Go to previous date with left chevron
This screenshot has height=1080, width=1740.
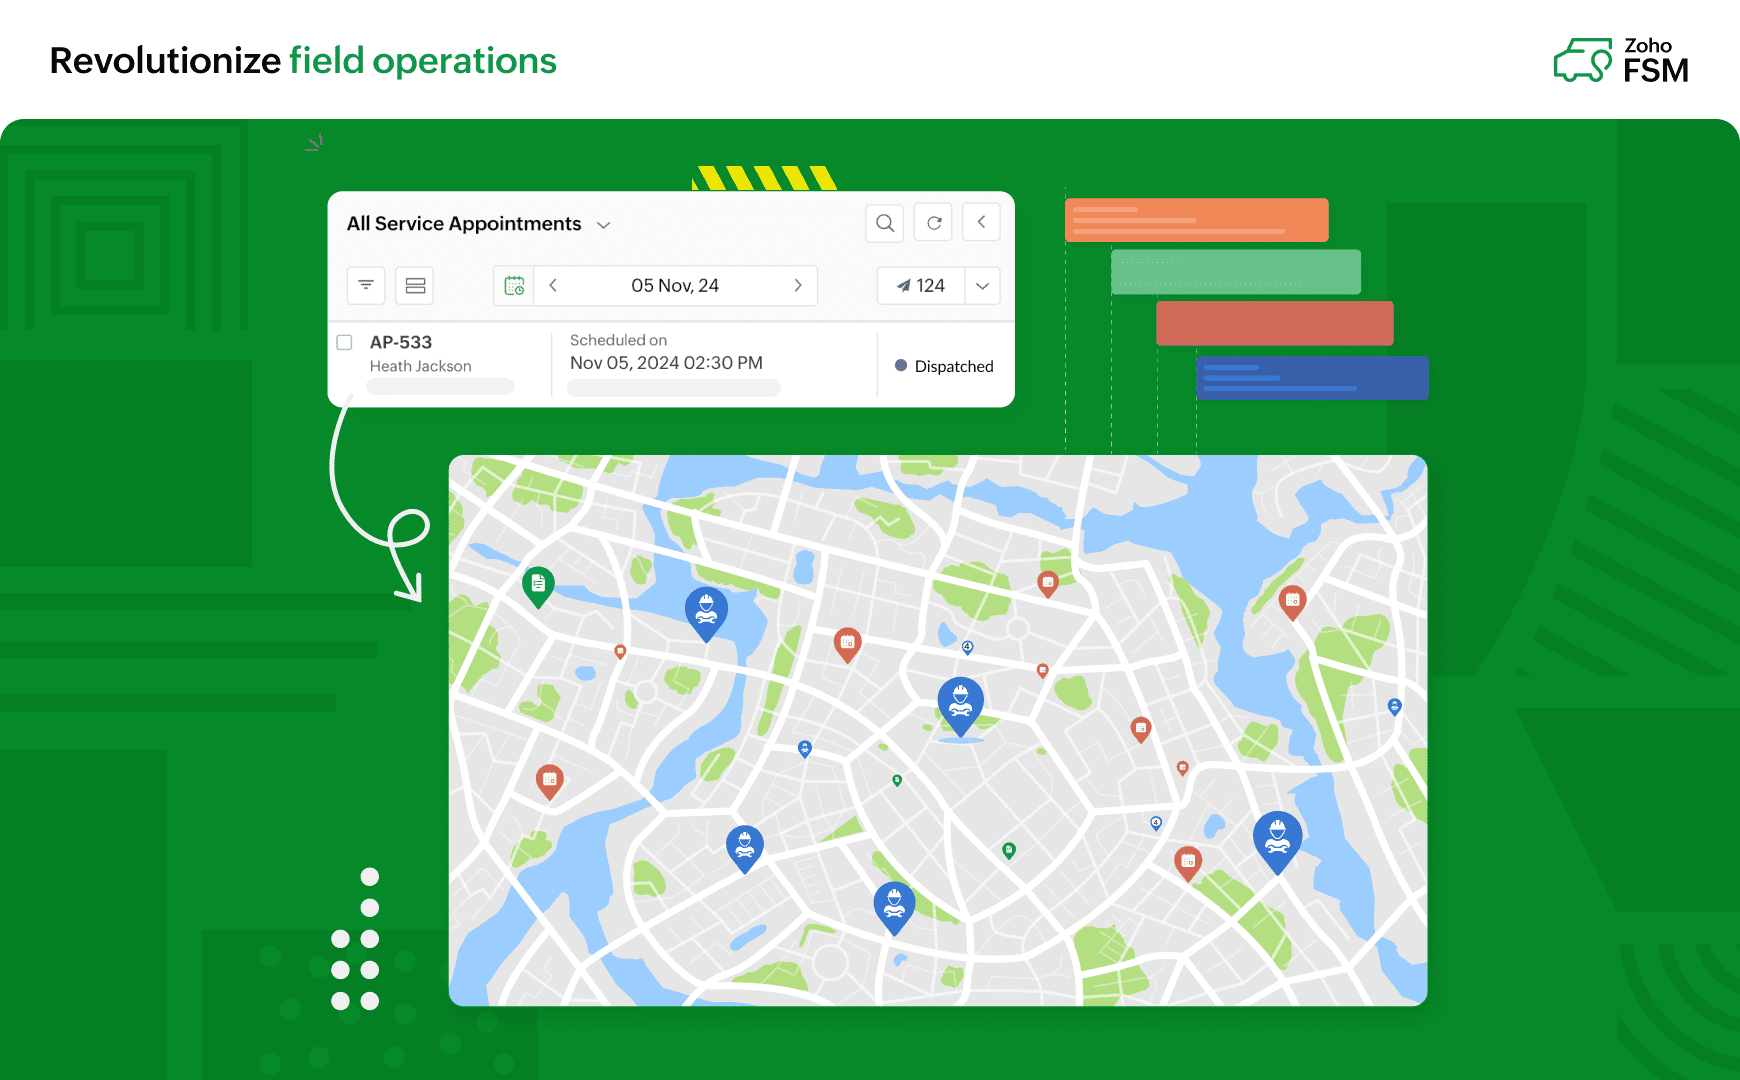[553, 285]
